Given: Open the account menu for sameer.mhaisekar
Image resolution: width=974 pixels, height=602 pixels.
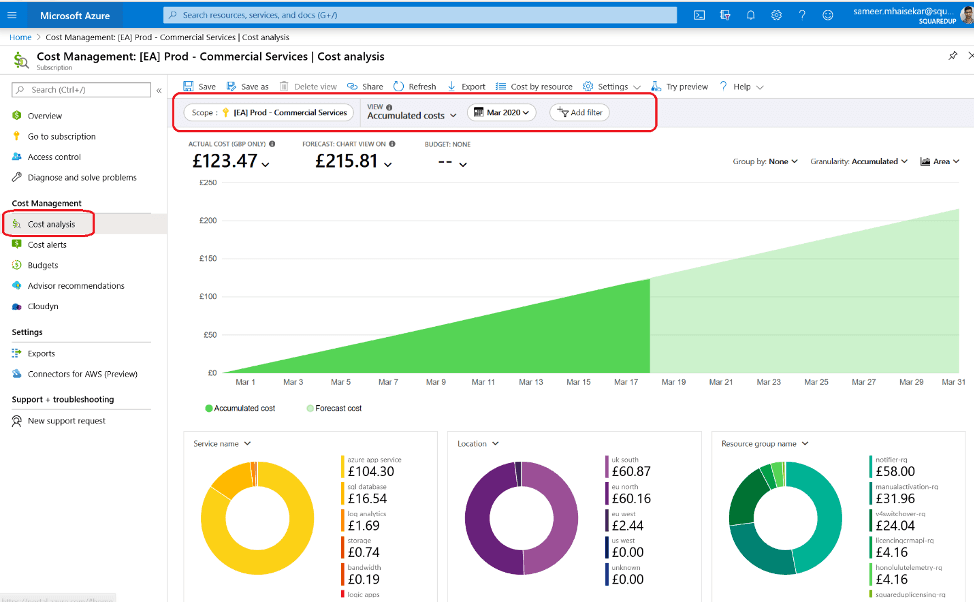Looking at the screenshot, I should [x=912, y=15].
